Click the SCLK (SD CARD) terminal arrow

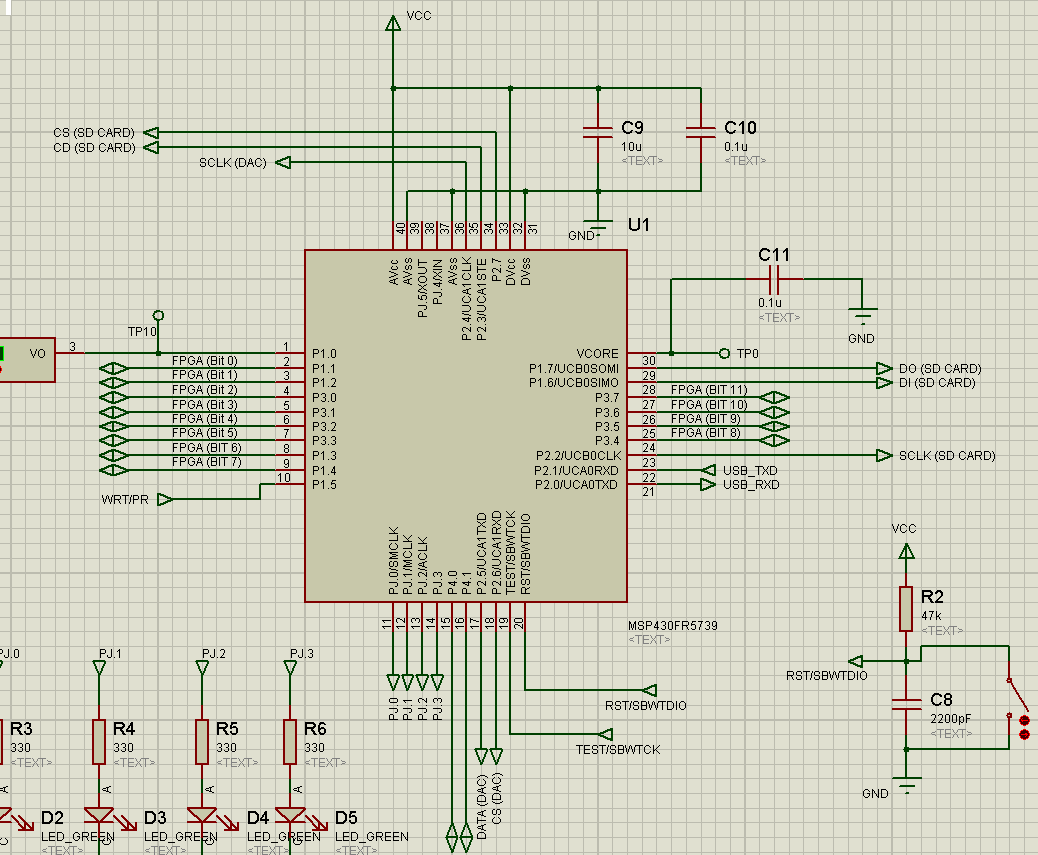point(884,455)
